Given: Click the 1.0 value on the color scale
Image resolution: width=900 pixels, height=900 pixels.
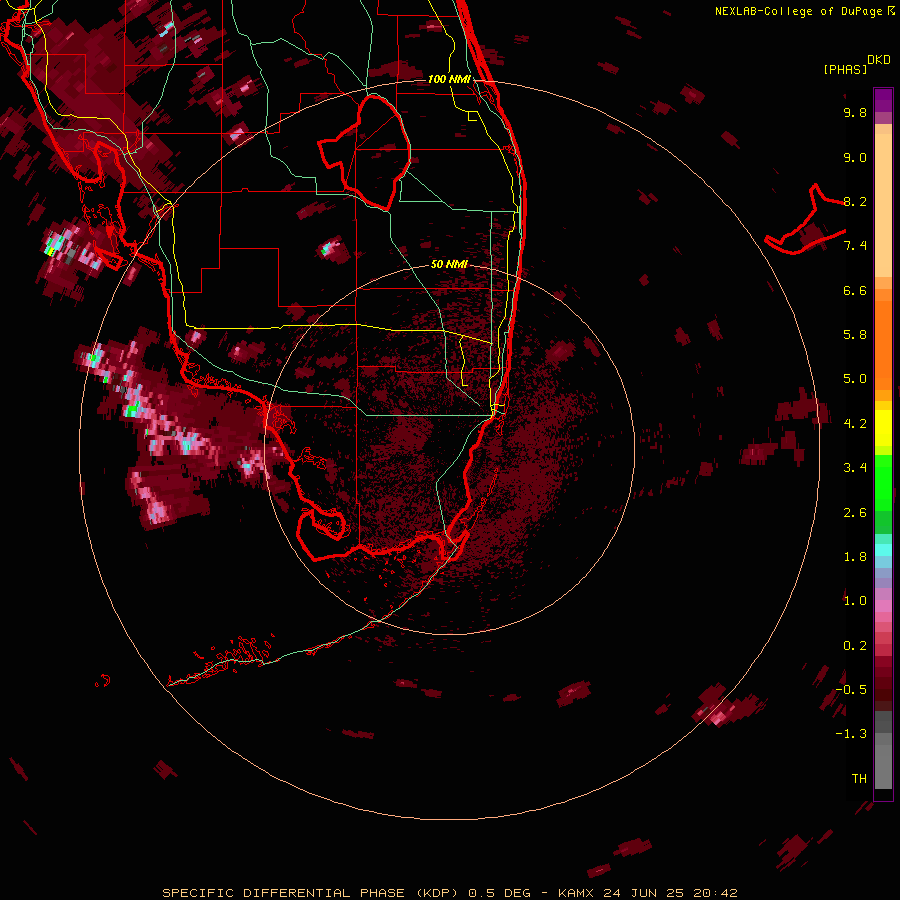Looking at the screenshot, I should click(x=855, y=601).
